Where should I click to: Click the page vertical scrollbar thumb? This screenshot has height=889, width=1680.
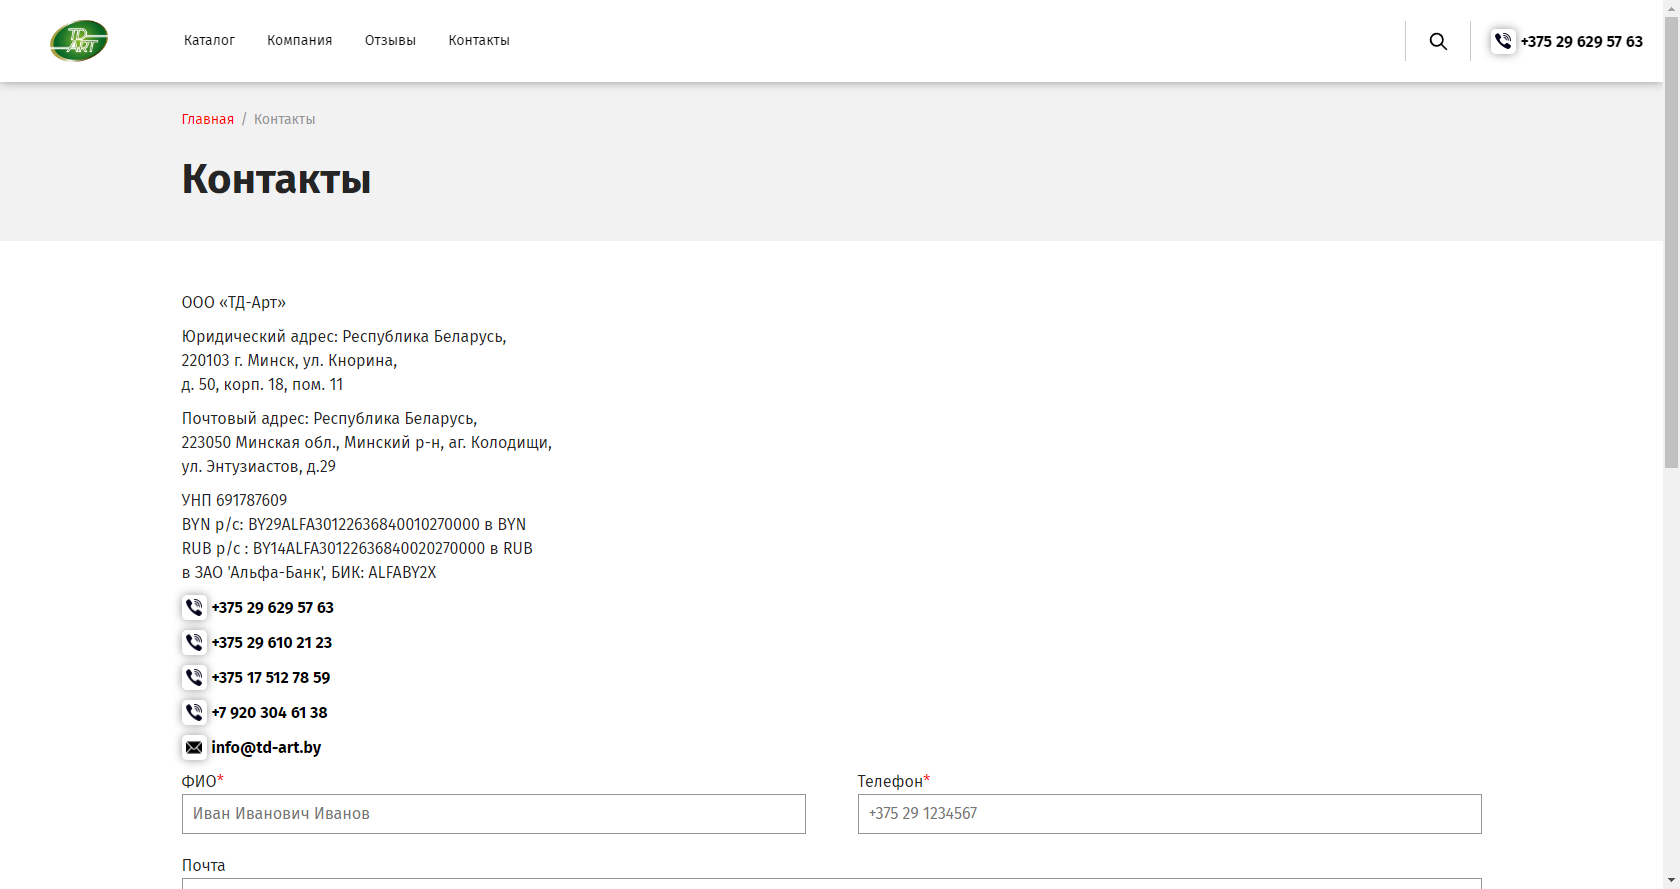[1671, 240]
